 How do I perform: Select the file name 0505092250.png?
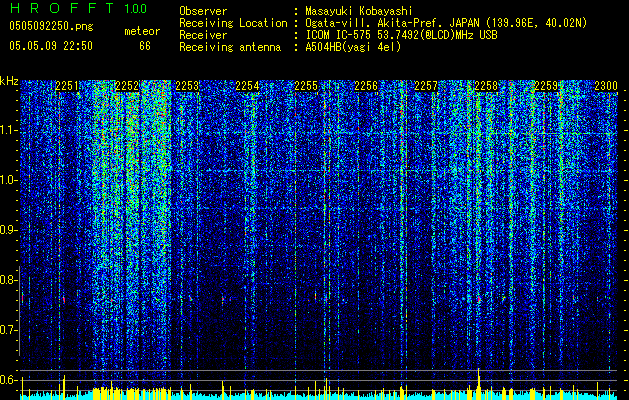pos(51,27)
